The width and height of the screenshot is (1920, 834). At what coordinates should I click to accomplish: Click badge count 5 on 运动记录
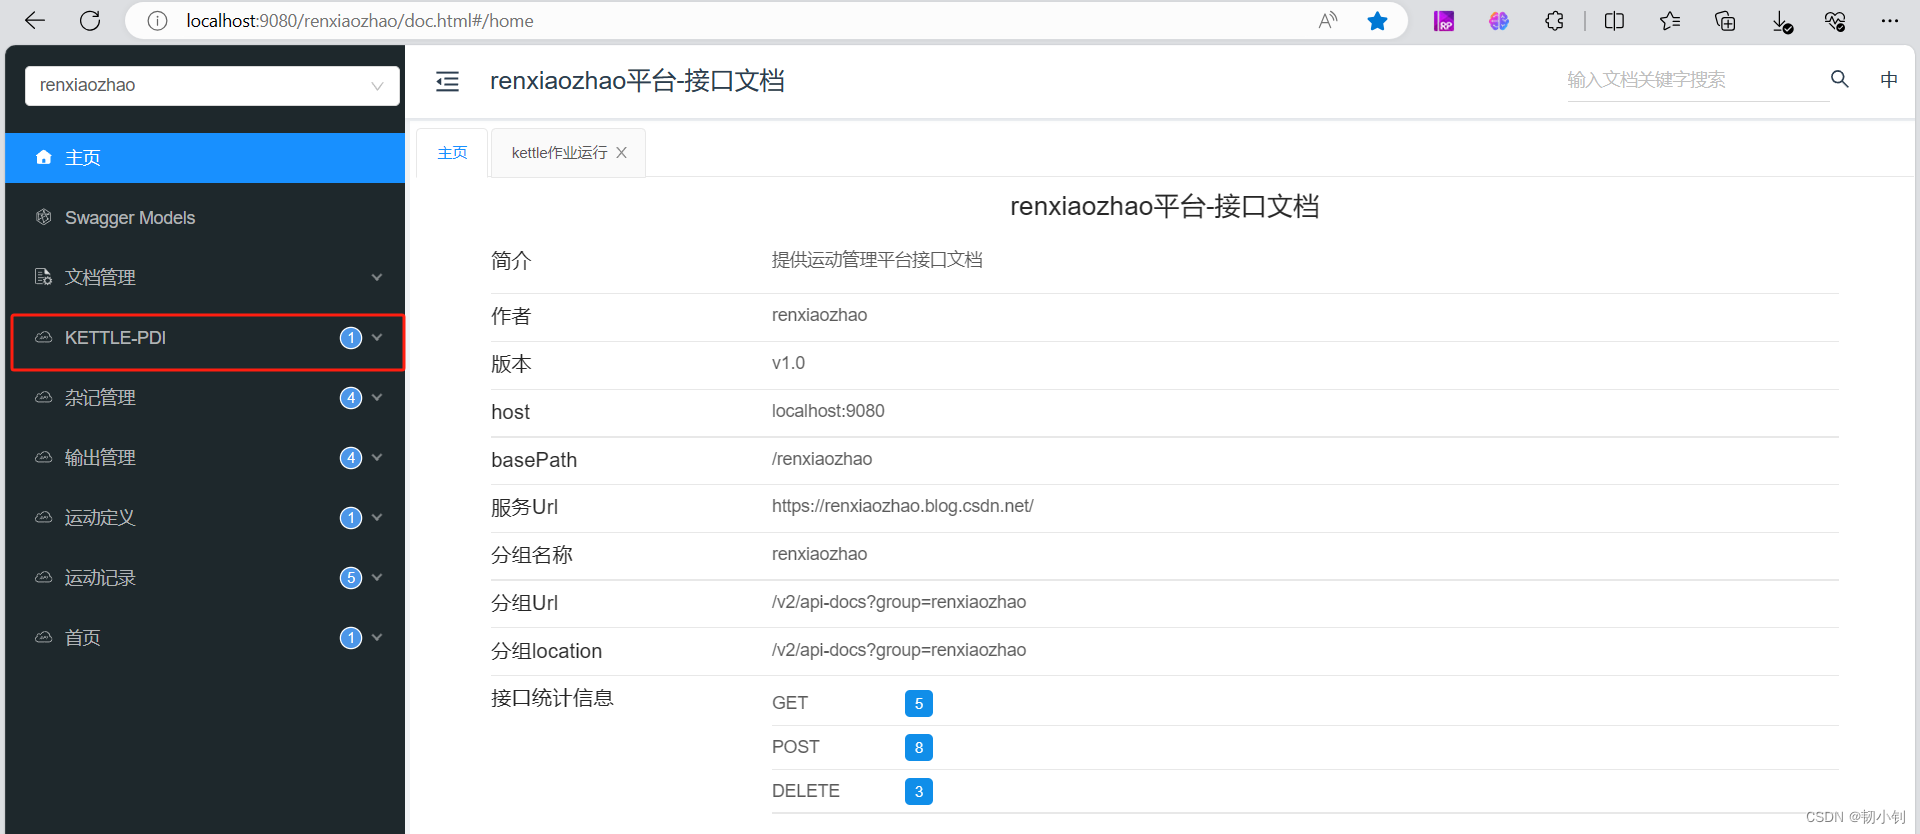pyautogui.click(x=351, y=578)
